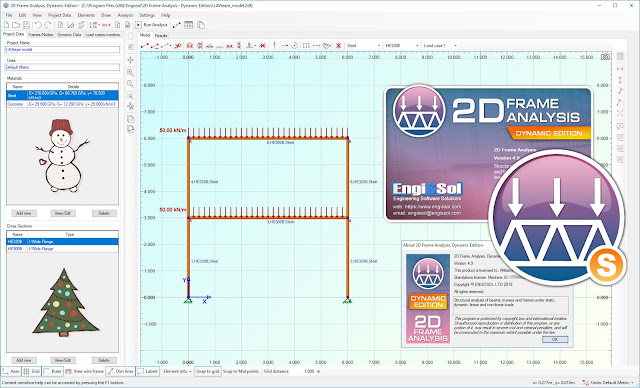Expand the Load case 1 dropdown
Image resolution: width=640 pixels, height=388 pixels.
pyautogui.click(x=440, y=46)
